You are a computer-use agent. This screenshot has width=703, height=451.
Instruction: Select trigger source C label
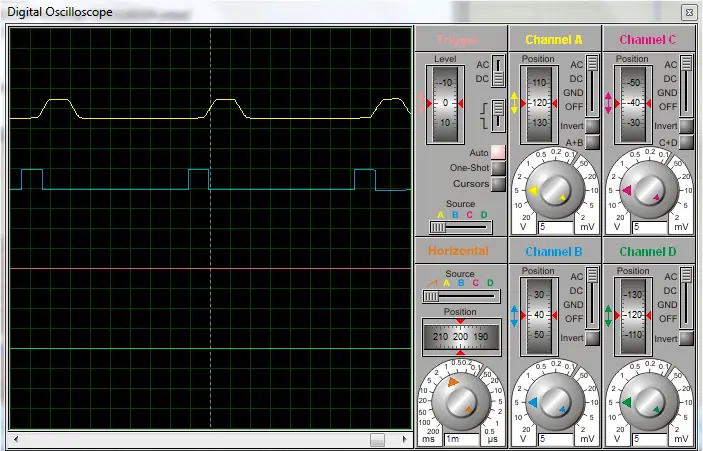click(469, 215)
